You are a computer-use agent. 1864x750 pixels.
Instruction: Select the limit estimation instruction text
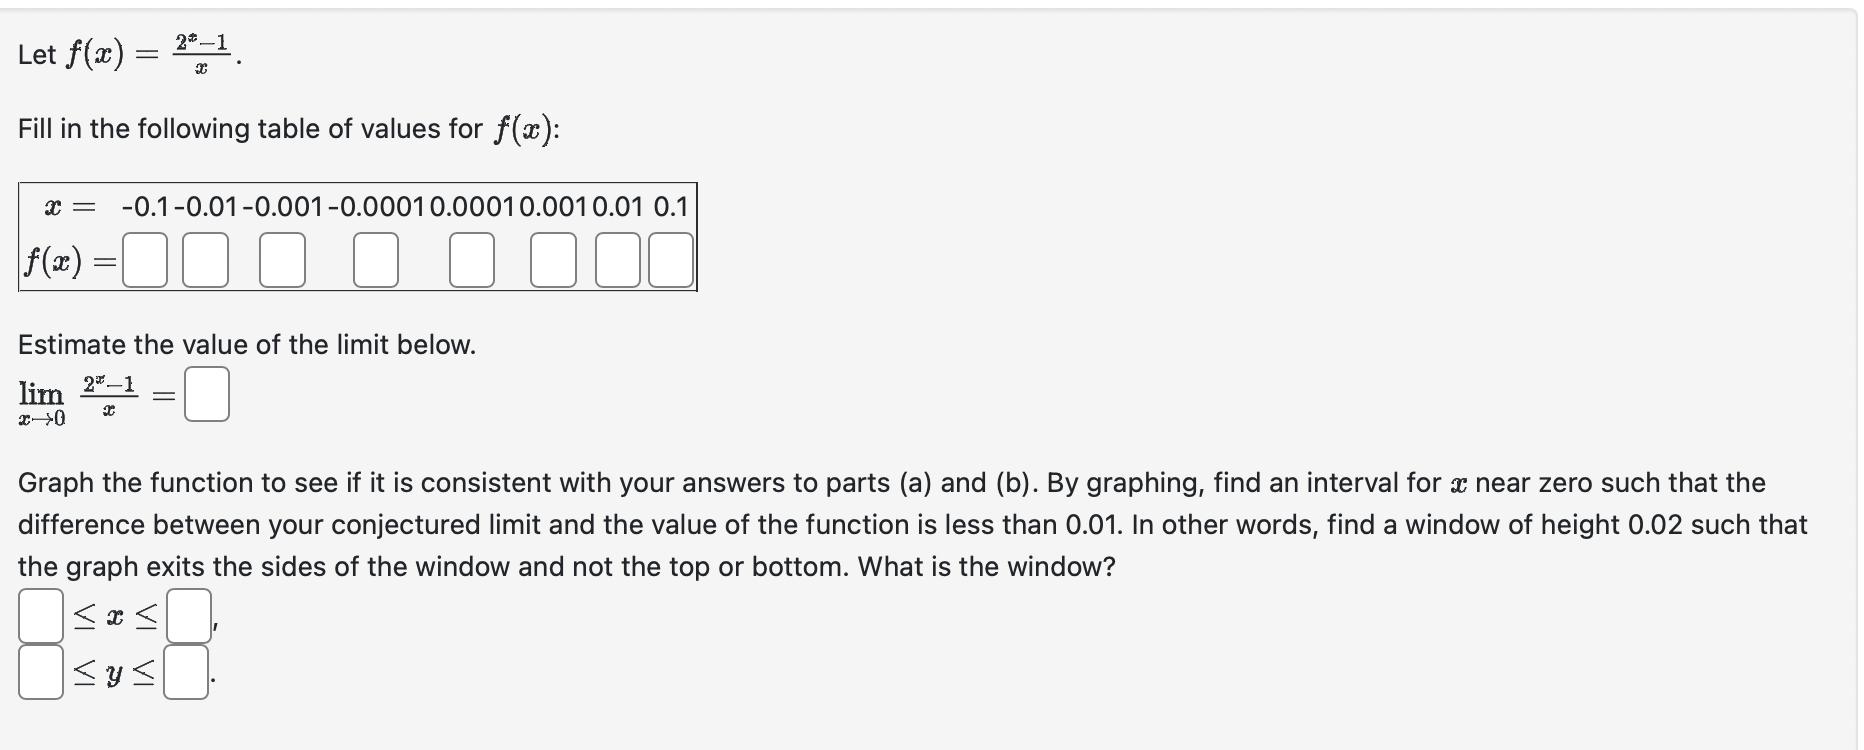pos(246,344)
